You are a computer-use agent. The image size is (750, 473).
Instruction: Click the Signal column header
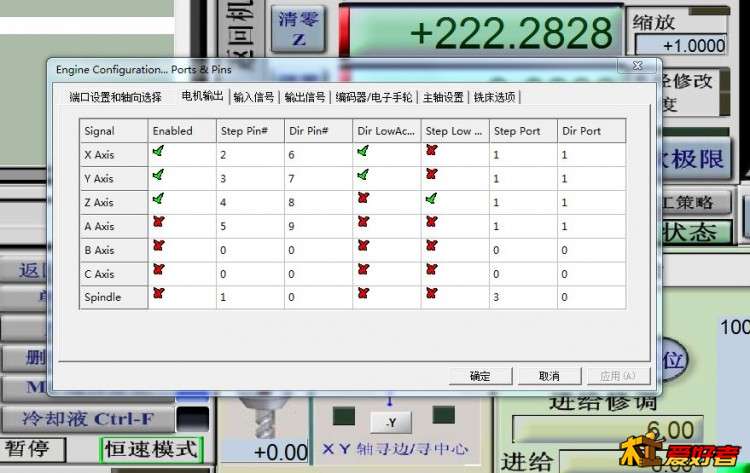tap(114, 131)
